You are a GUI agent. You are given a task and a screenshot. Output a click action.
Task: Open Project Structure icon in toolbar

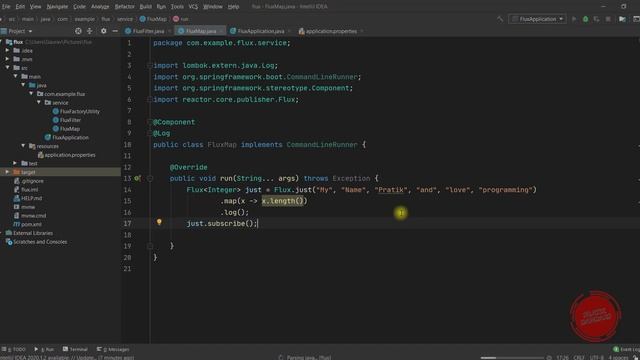(x=622, y=19)
